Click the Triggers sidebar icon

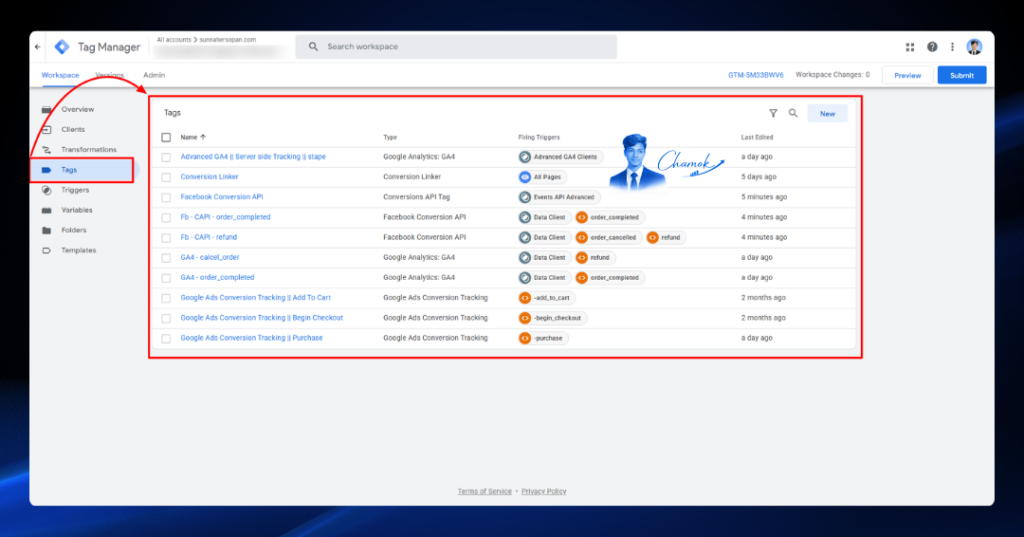46,190
